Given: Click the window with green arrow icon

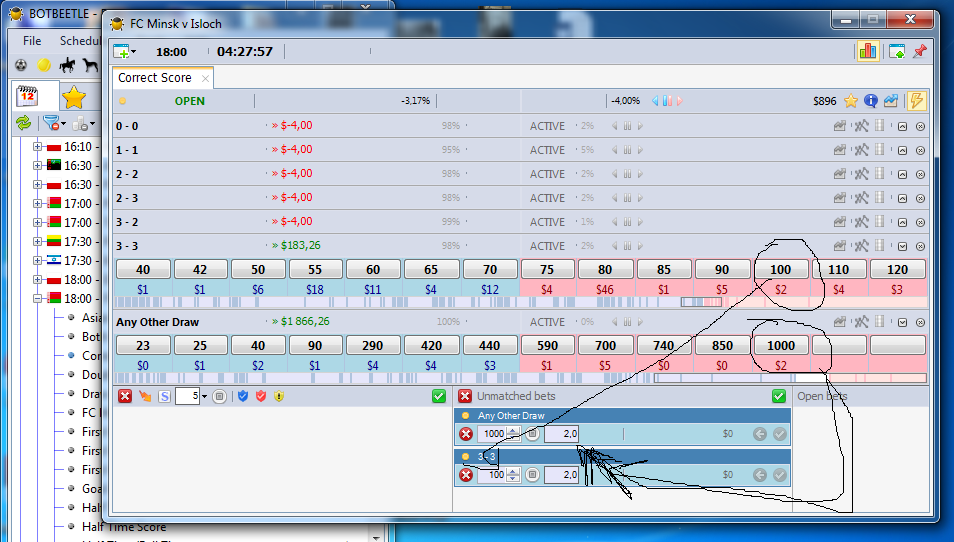Looking at the screenshot, I should pos(897,51).
